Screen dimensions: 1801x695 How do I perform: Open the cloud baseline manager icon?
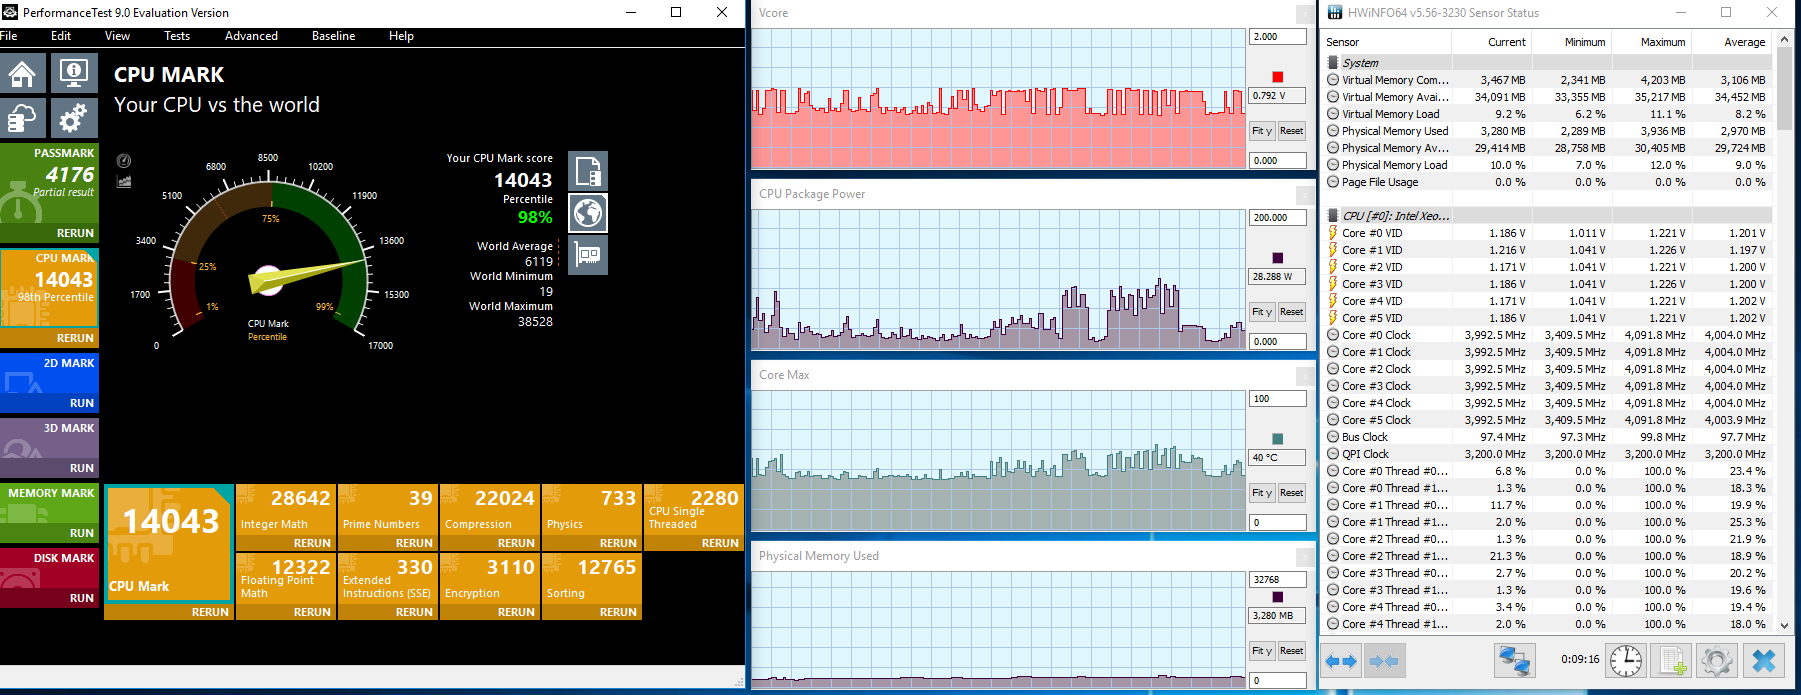click(x=23, y=118)
